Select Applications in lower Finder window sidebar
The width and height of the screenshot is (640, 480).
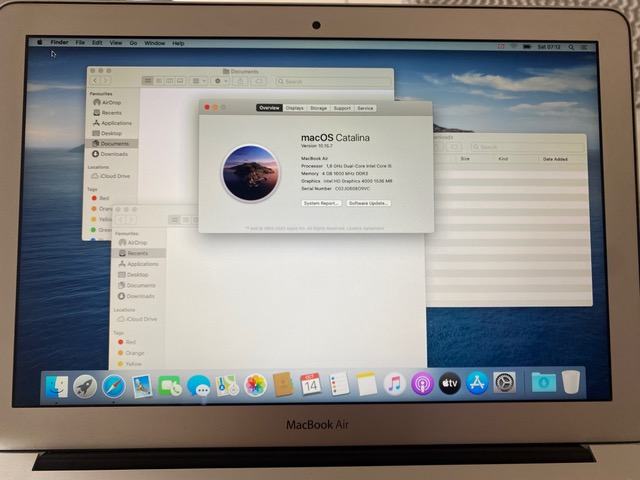click(x=138, y=264)
